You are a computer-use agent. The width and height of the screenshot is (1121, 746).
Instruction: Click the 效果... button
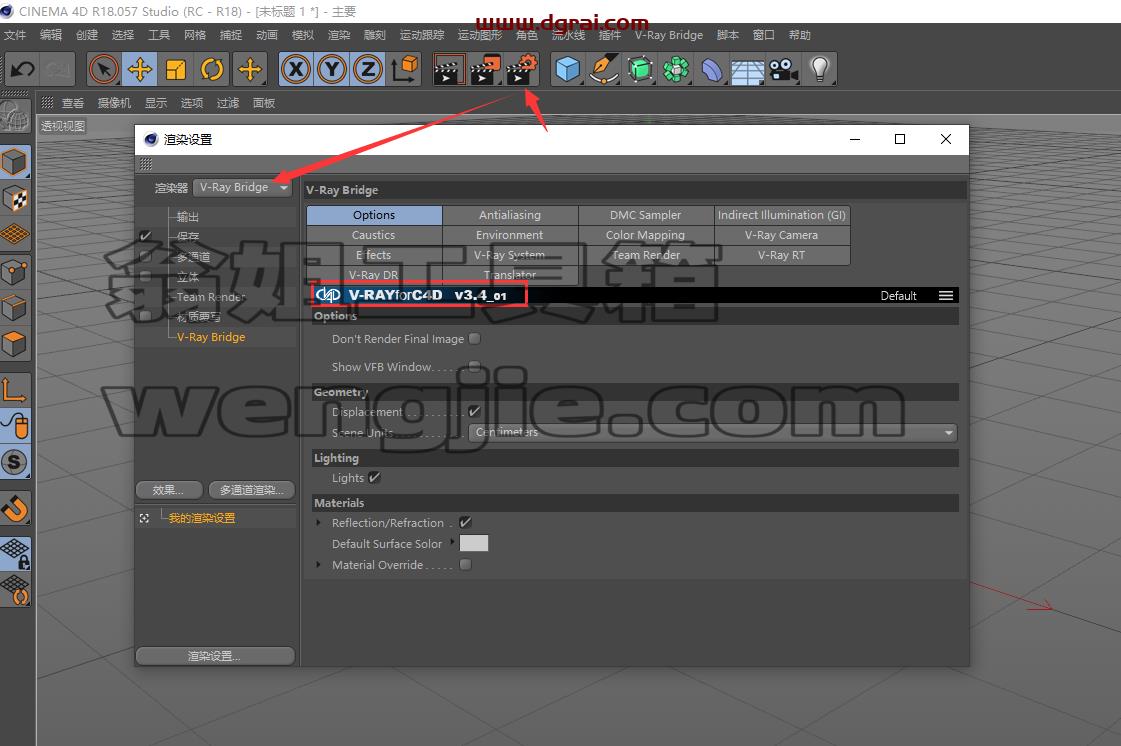pyautogui.click(x=168, y=490)
